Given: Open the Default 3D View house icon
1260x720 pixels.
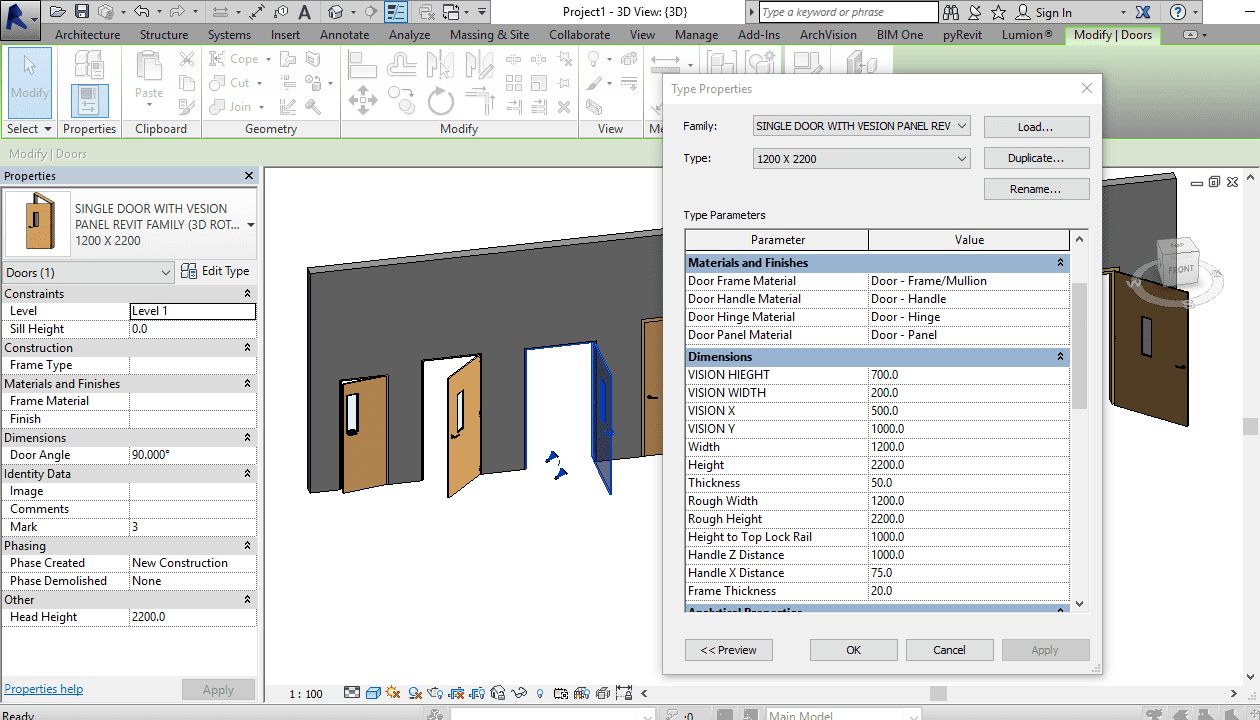Looking at the screenshot, I should click(x=336, y=12).
